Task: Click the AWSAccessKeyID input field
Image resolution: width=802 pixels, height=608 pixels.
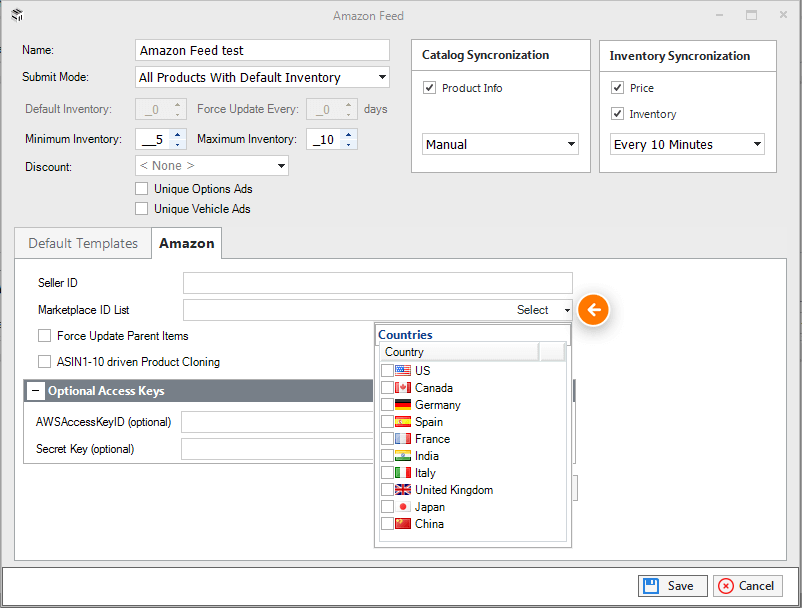Action: [277, 422]
